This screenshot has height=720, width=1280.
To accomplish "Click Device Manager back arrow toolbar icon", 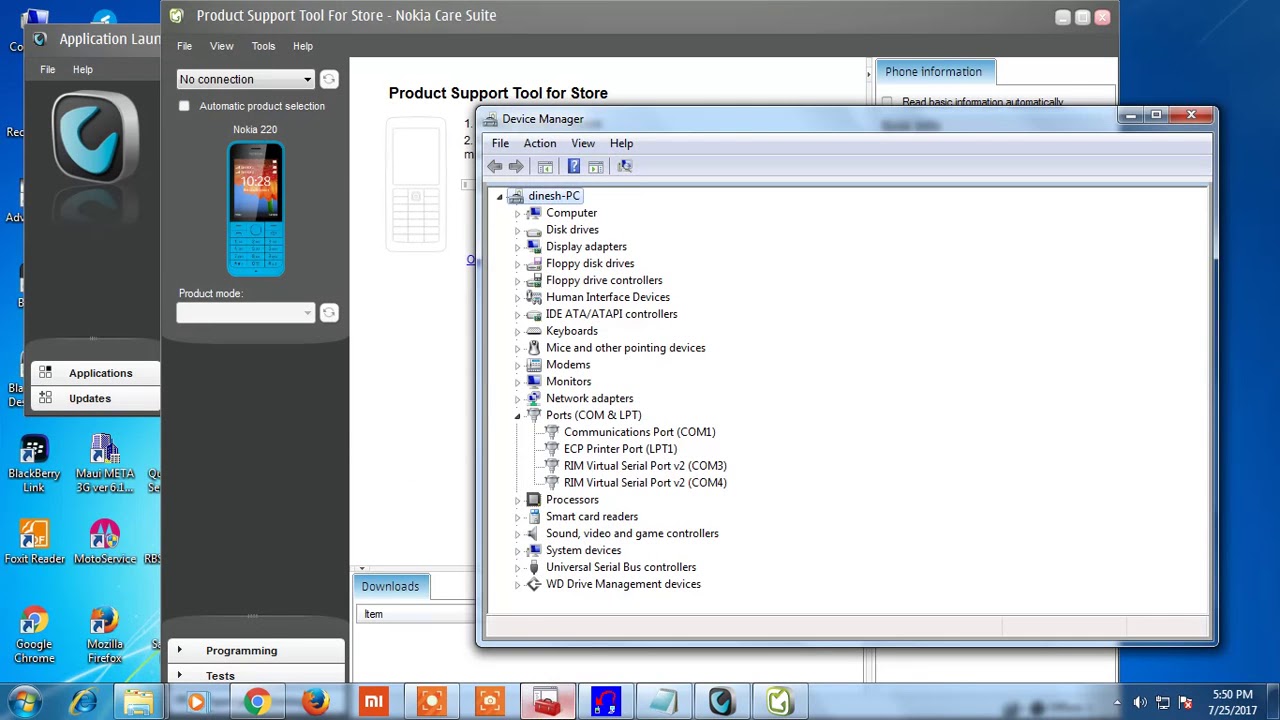I will tap(495, 166).
